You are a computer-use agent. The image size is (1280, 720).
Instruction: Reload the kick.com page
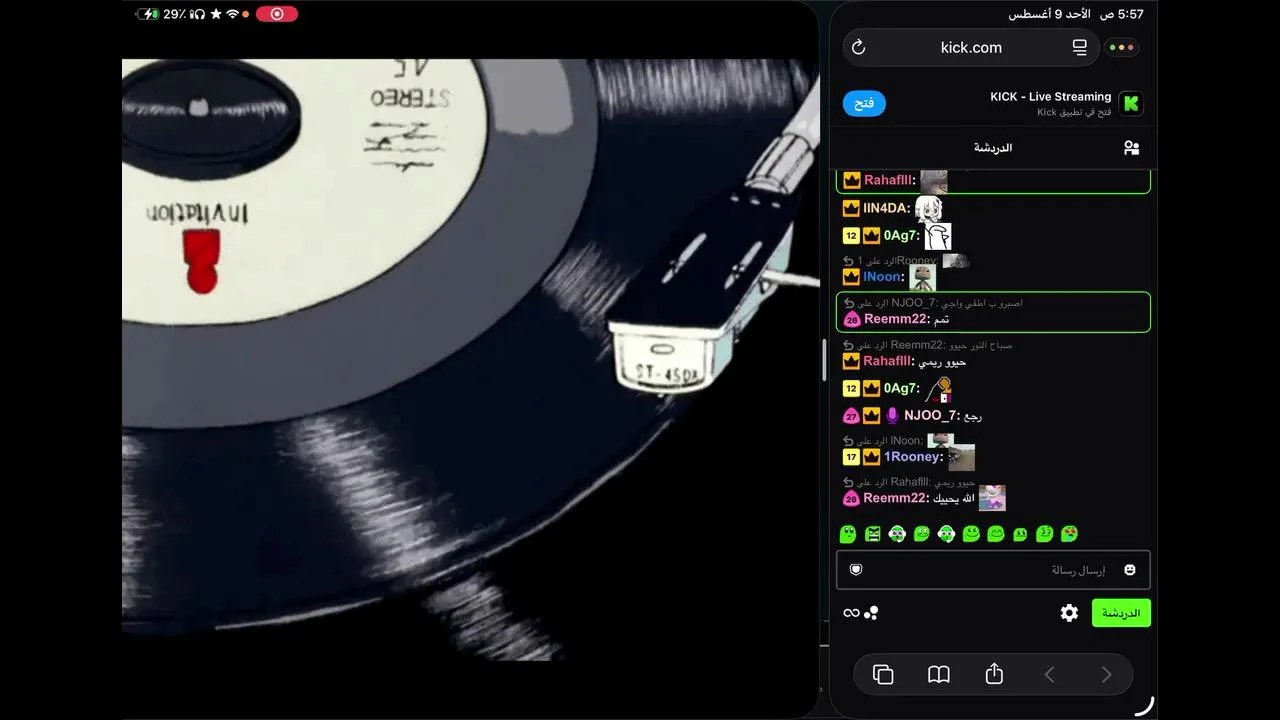858,47
